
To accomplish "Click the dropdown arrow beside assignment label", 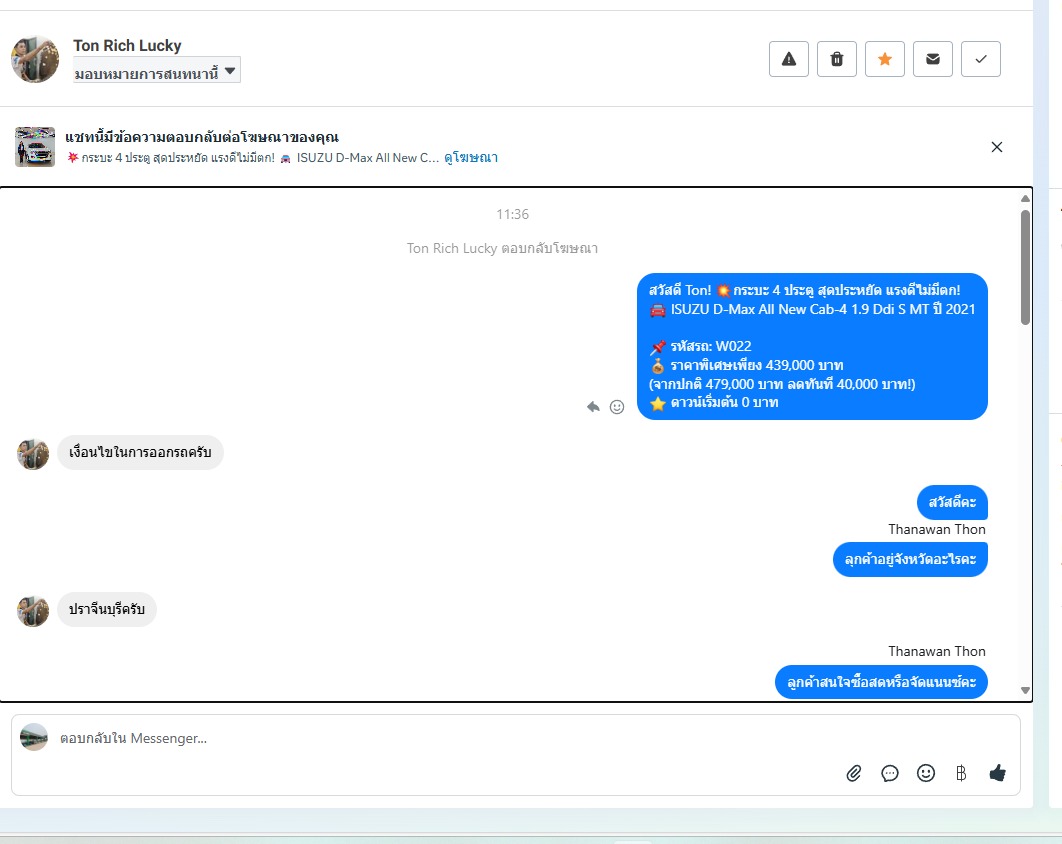I will [x=230, y=70].
